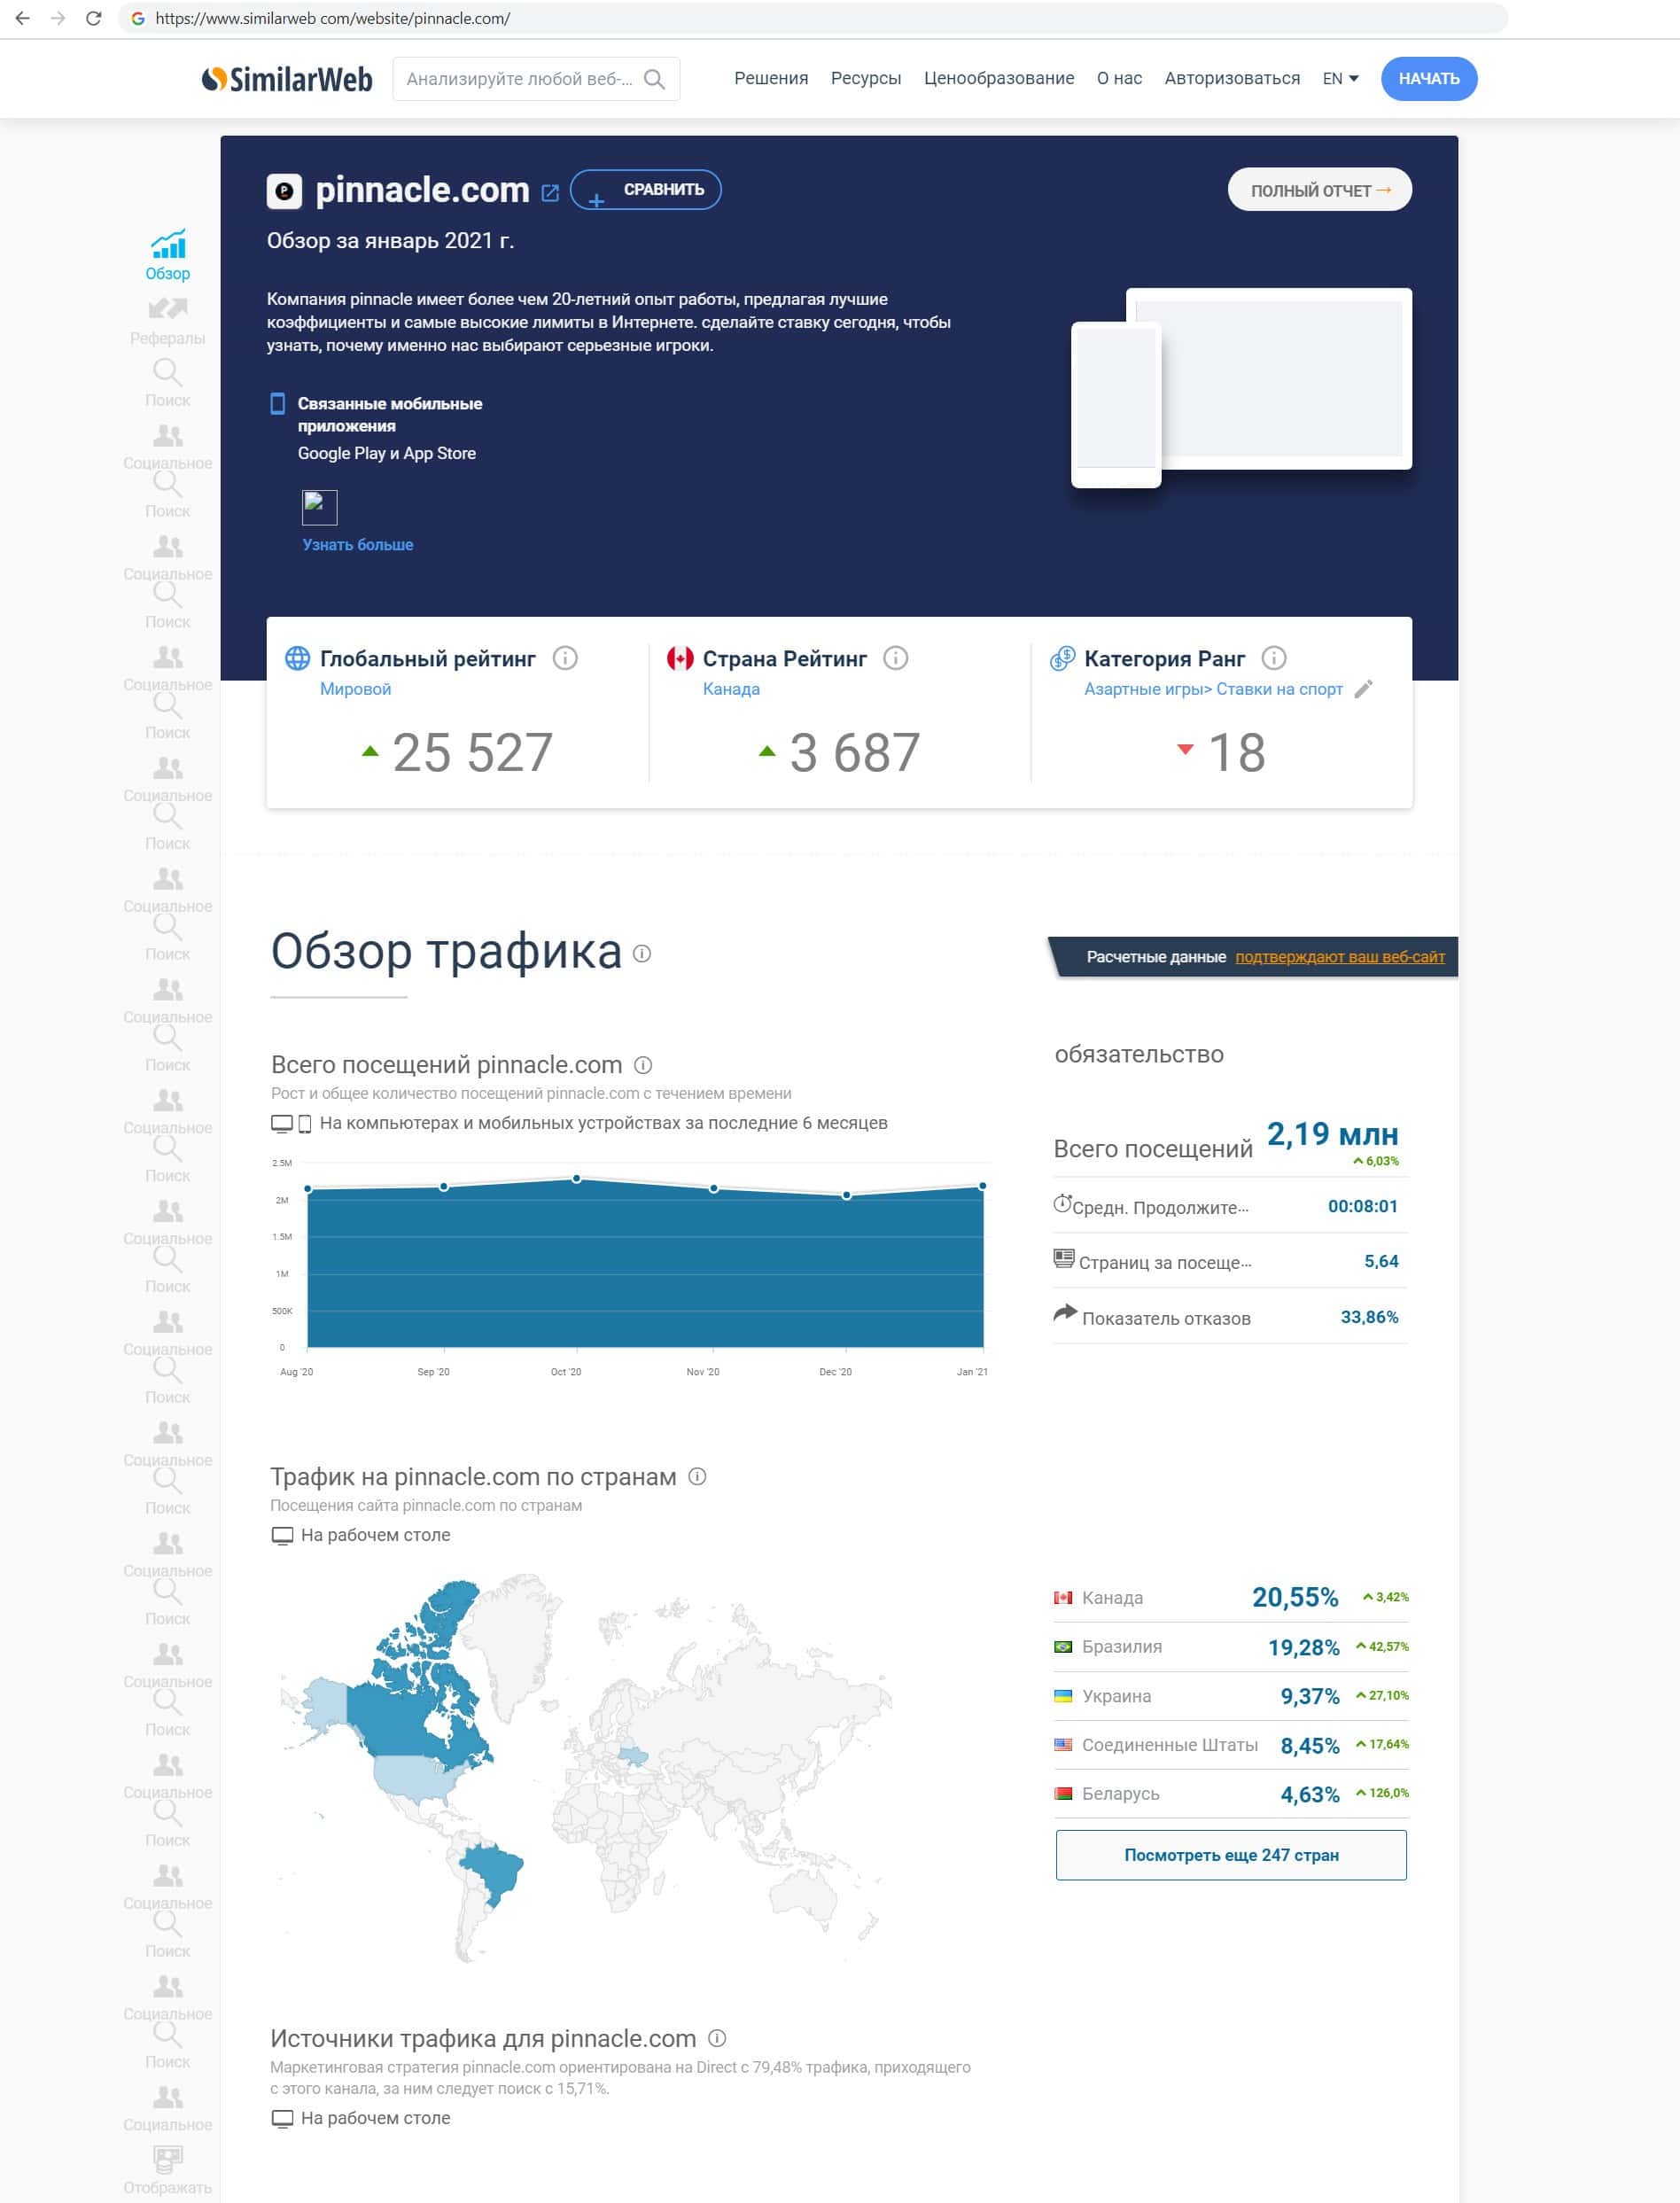The image size is (1680, 2203).
Task: Click the global rank value 25 527
Action: [472, 753]
